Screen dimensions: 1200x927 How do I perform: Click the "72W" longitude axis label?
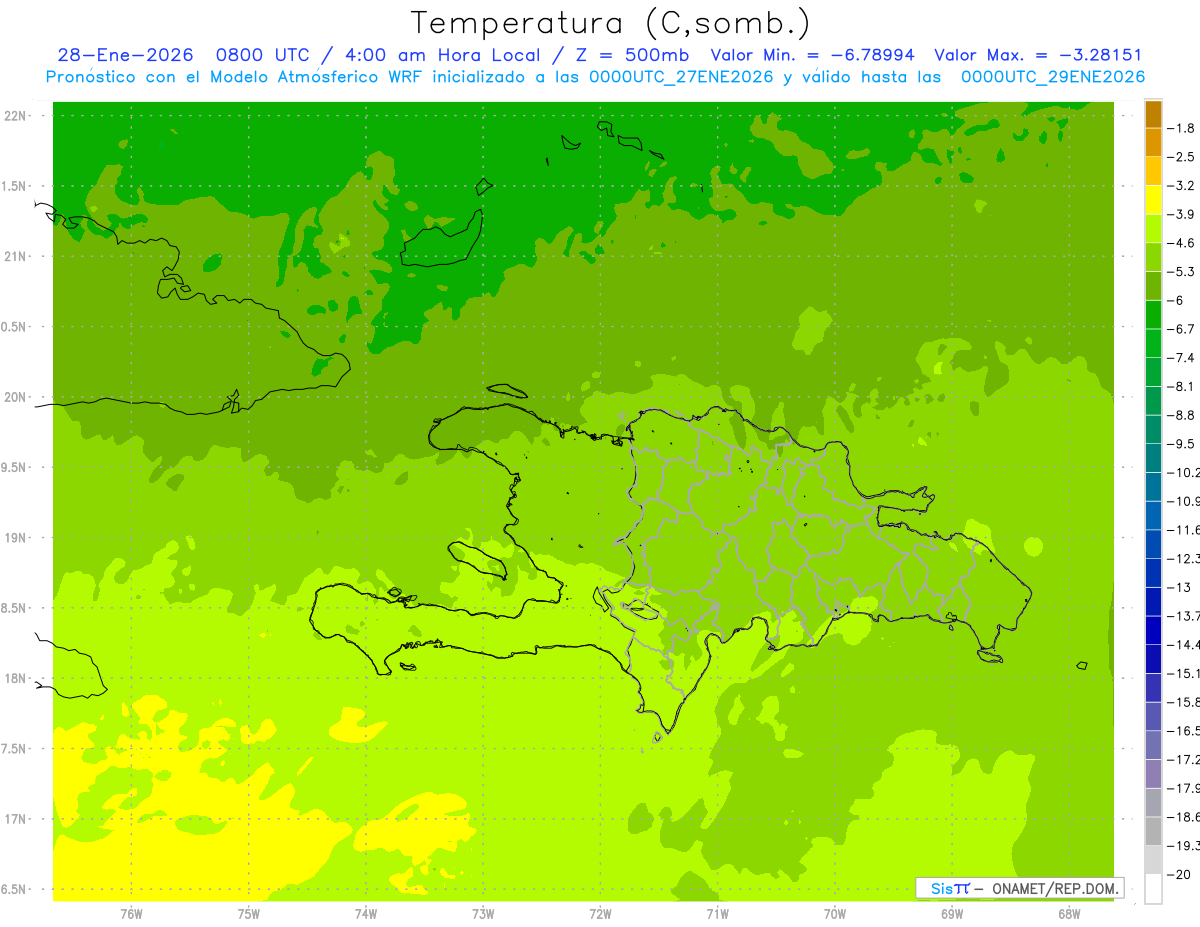[600, 914]
